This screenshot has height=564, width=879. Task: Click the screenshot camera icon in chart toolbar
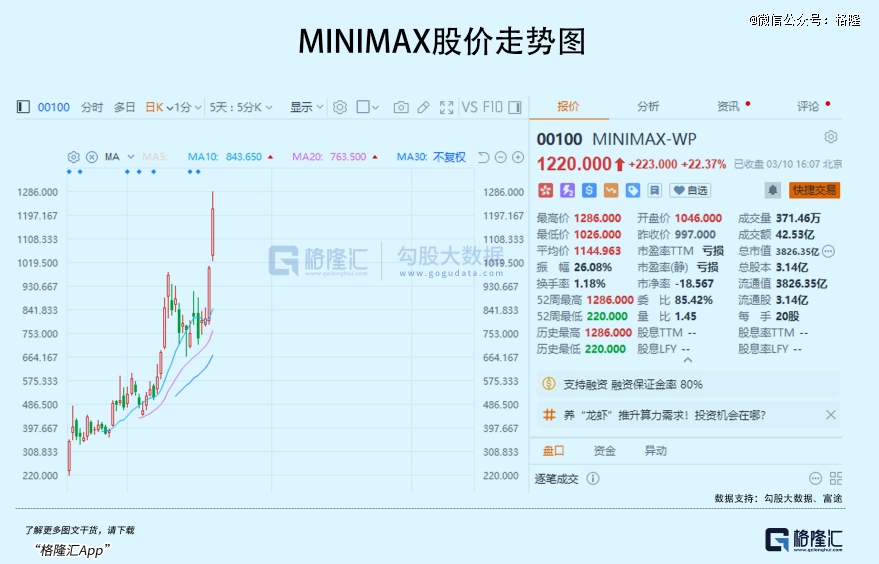click(x=401, y=107)
